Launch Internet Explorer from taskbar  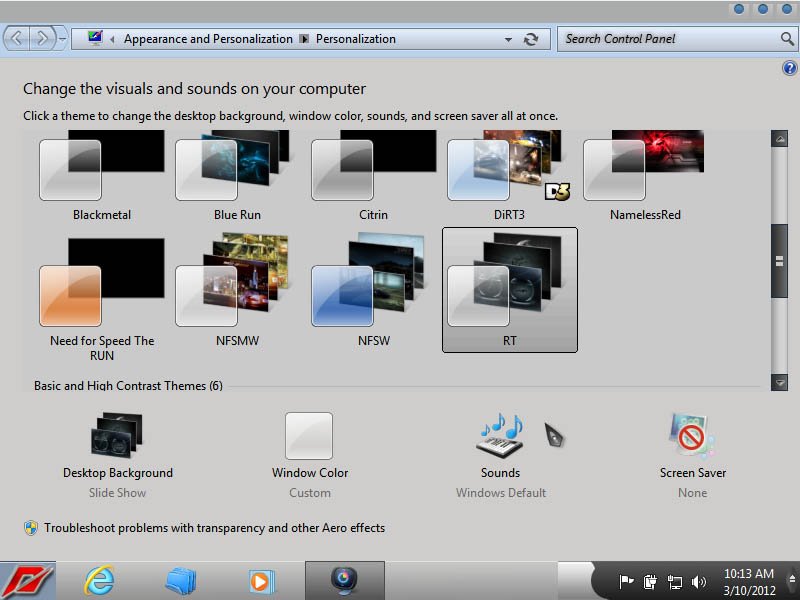[x=99, y=581]
